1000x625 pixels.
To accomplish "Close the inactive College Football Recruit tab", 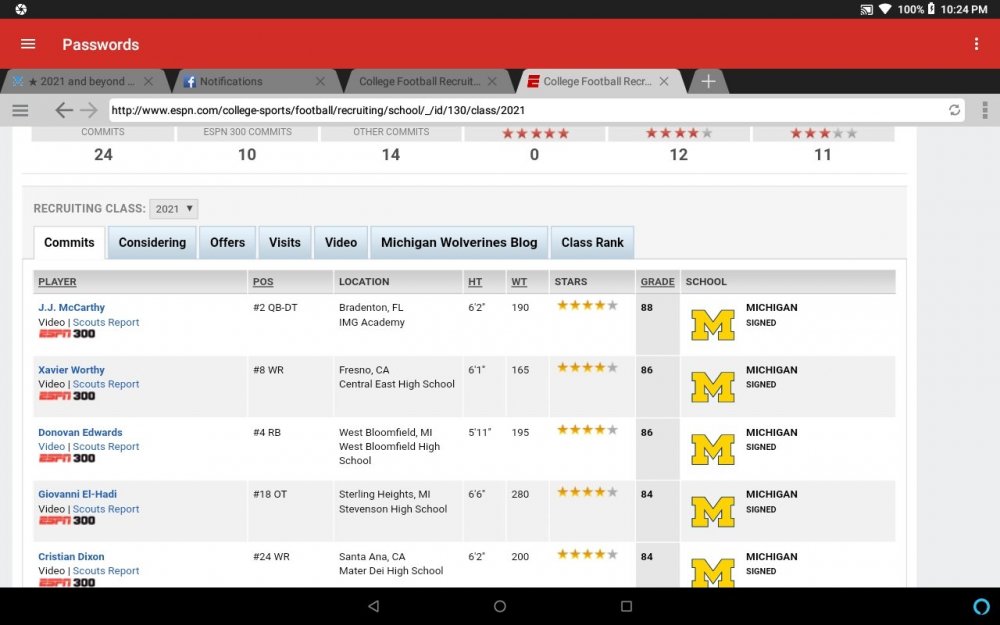I will click(492, 81).
